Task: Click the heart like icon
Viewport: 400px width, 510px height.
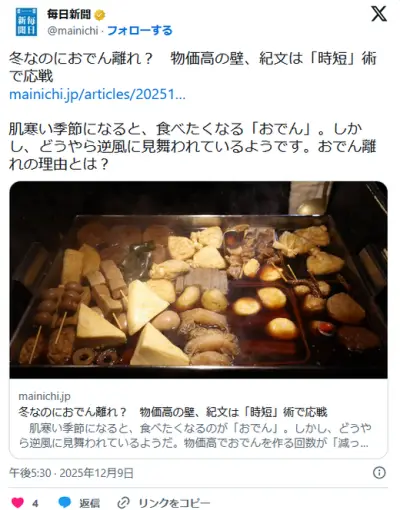Action: point(18,502)
